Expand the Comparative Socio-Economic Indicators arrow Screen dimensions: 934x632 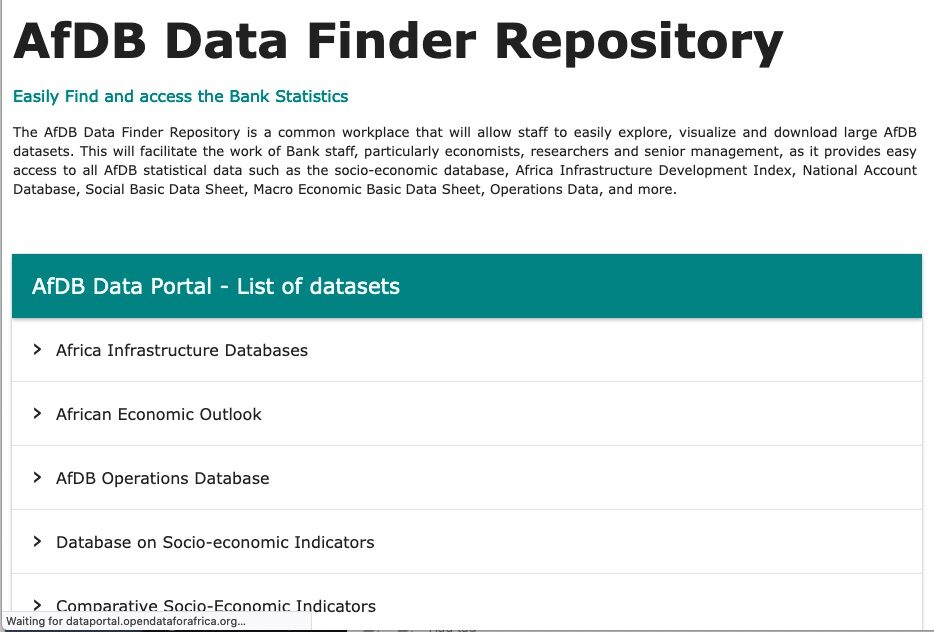tap(37, 605)
